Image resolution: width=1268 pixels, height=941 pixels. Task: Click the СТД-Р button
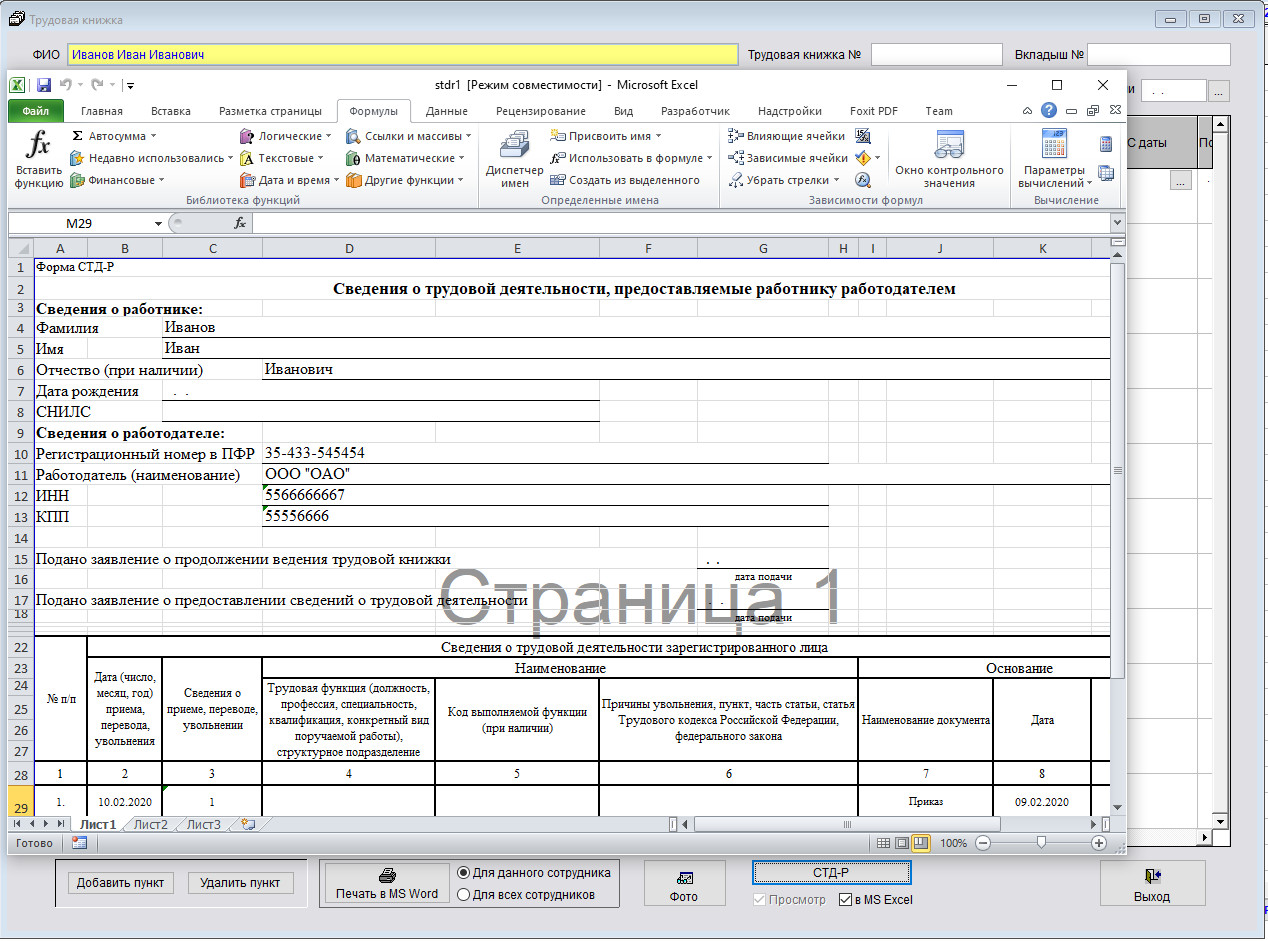pos(831,873)
